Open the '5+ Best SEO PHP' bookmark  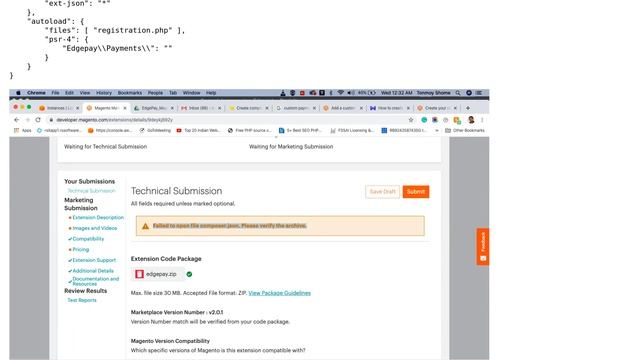300,131
